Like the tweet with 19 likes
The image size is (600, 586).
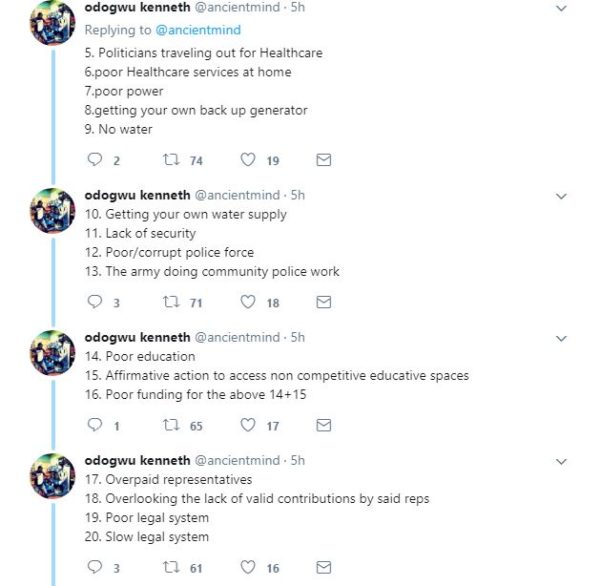(249, 160)
